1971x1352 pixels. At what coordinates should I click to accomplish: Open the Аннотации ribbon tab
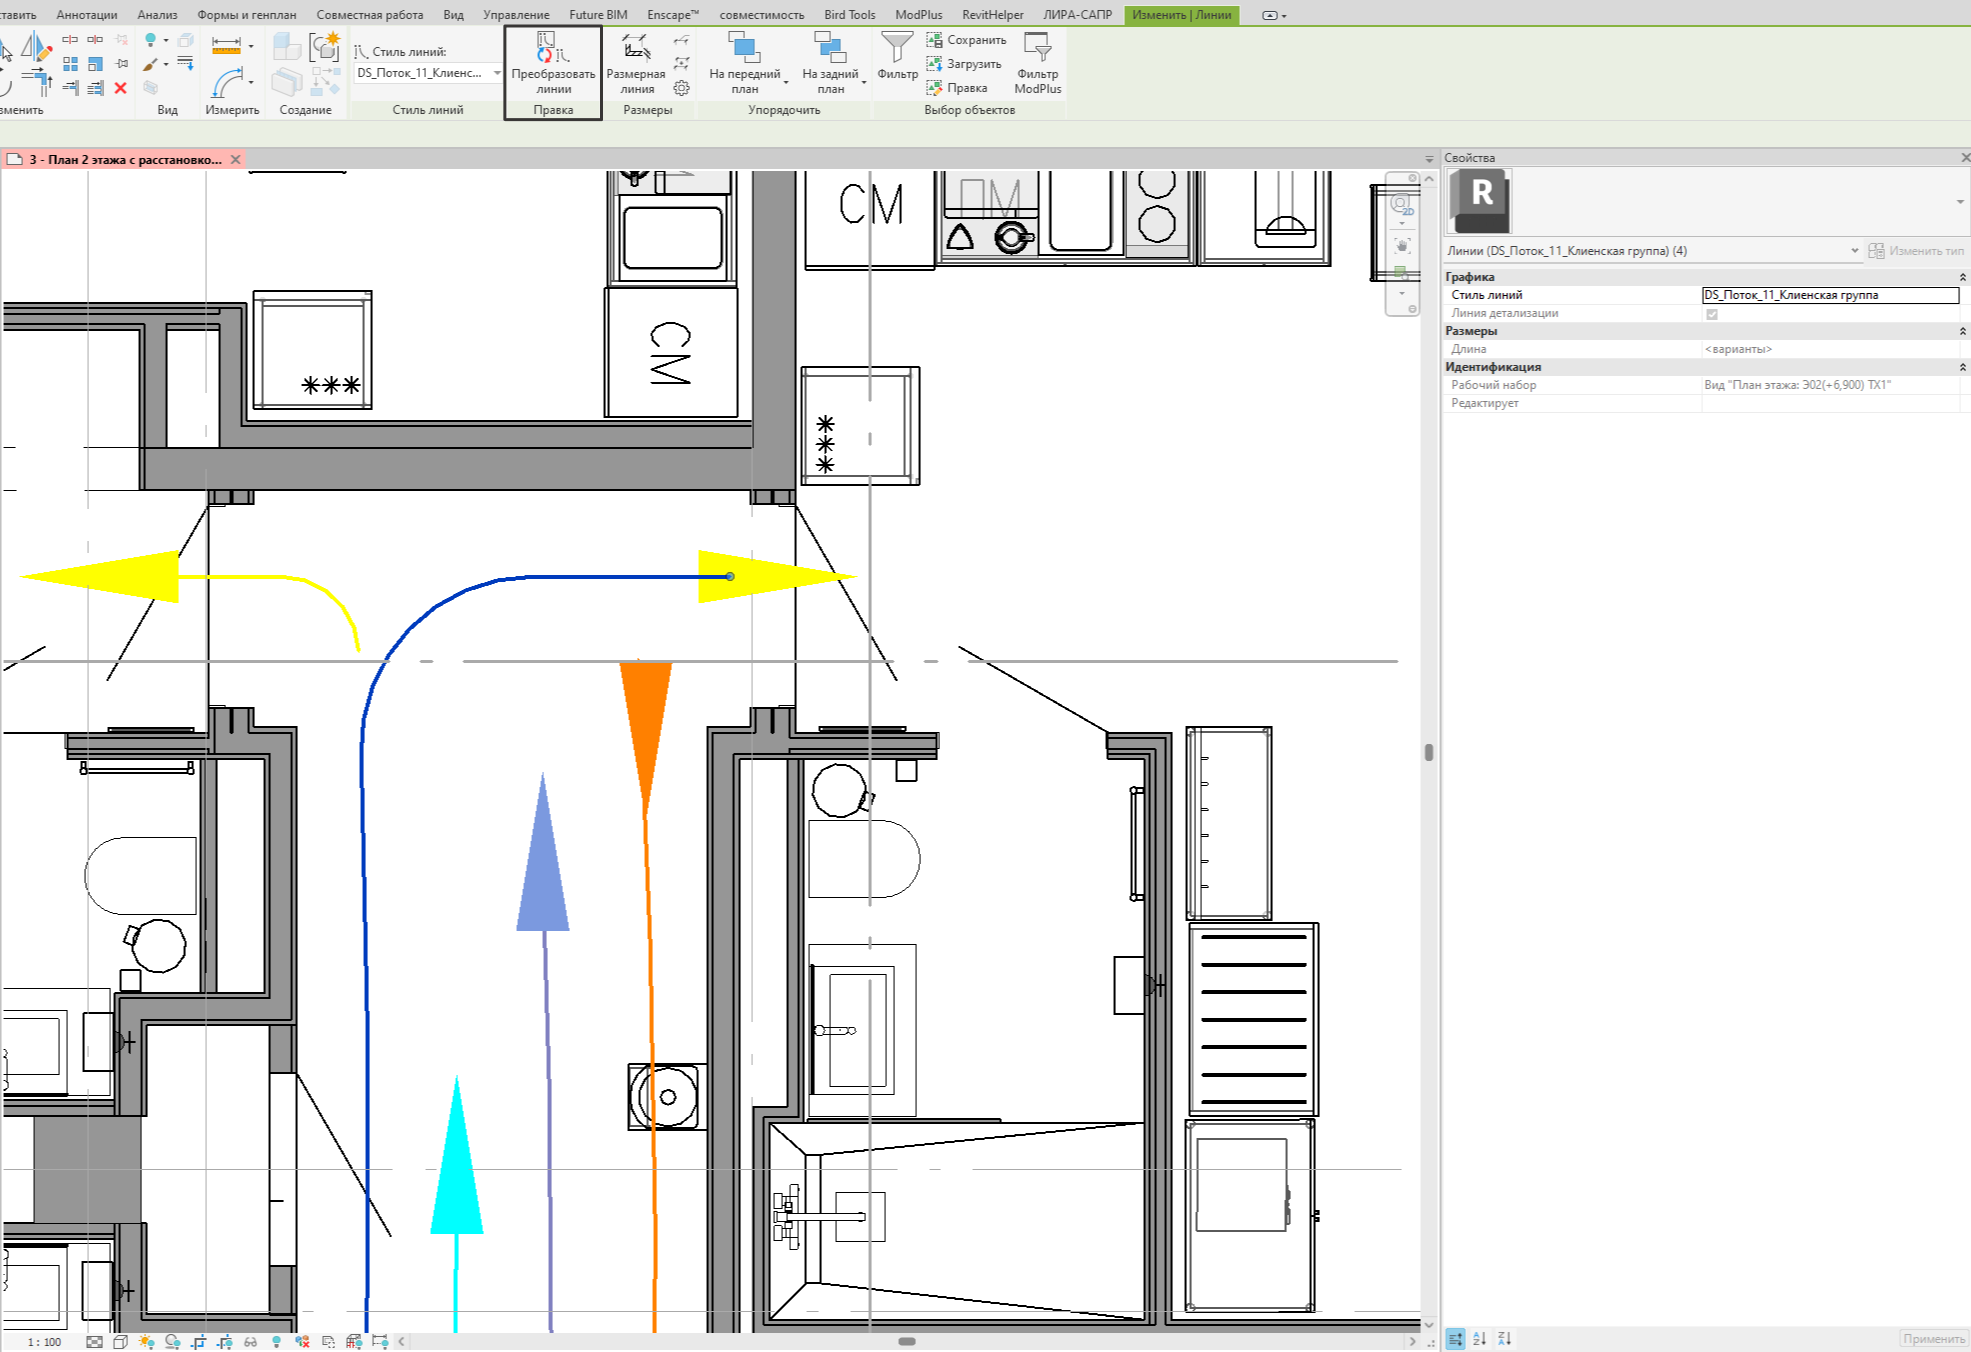pos(86,14)
